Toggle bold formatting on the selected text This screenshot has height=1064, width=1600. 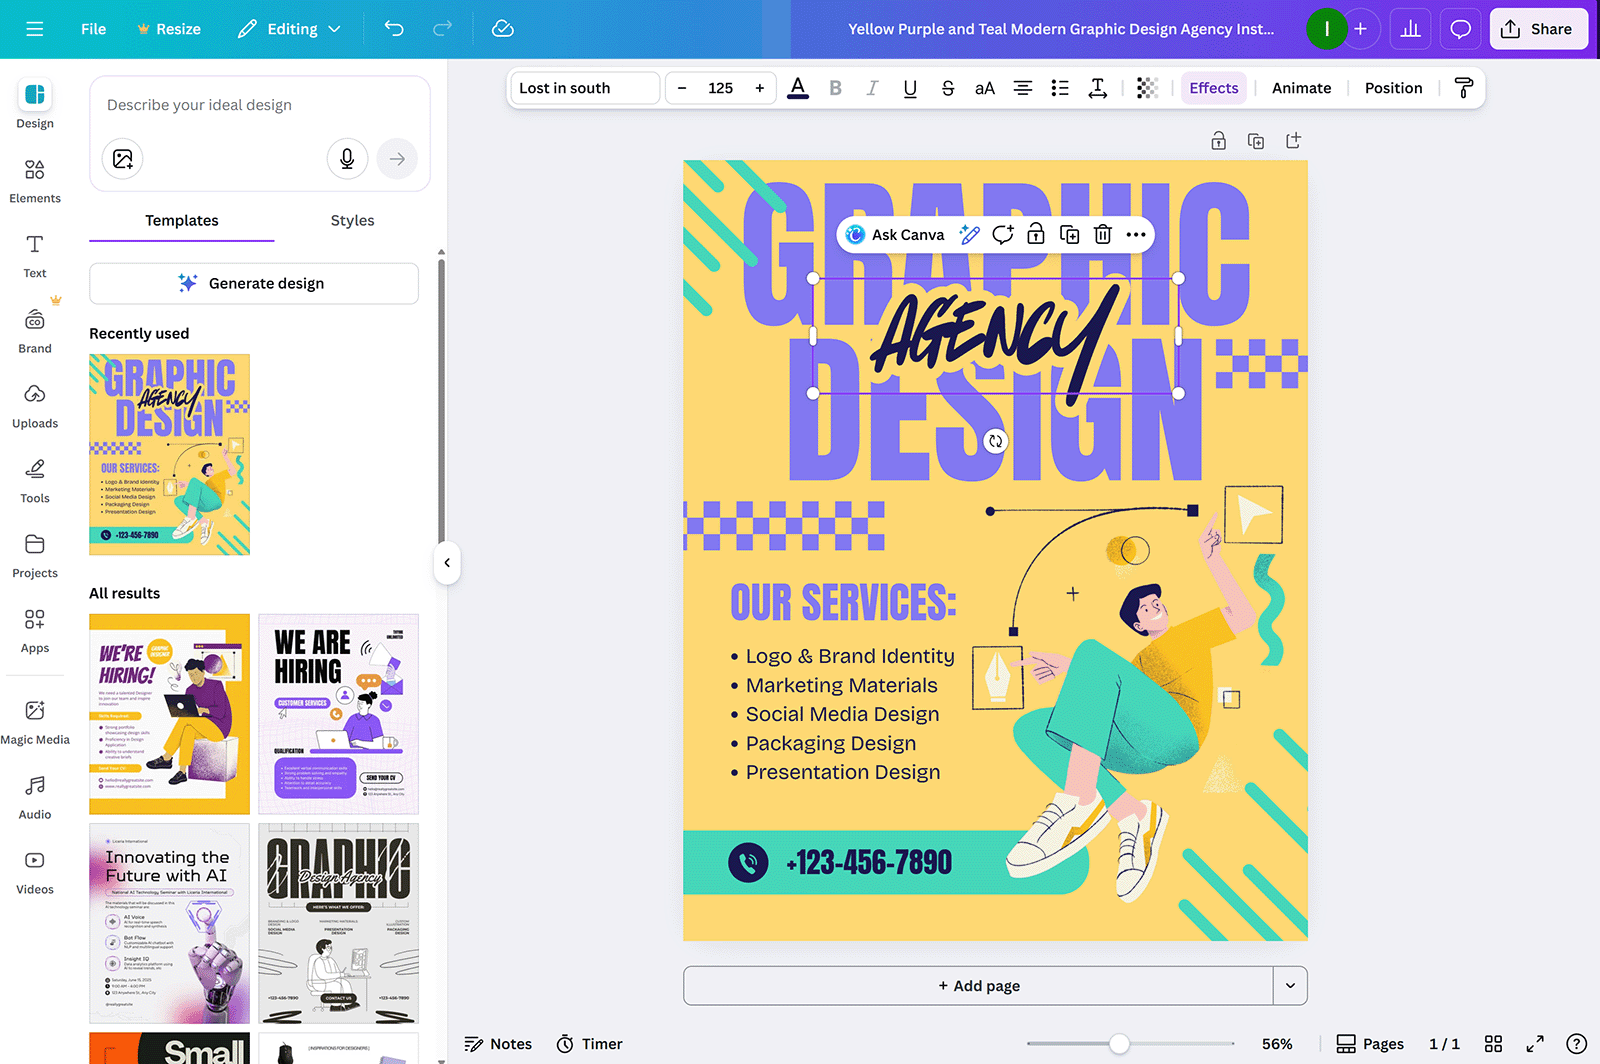click(x=835, y=88)
